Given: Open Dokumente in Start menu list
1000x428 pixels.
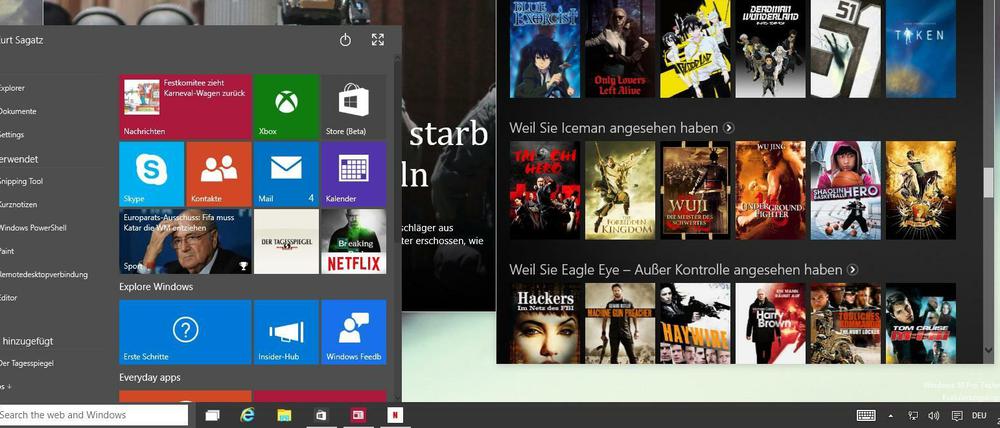Looking at the screenshot, I should pos(18,111).
